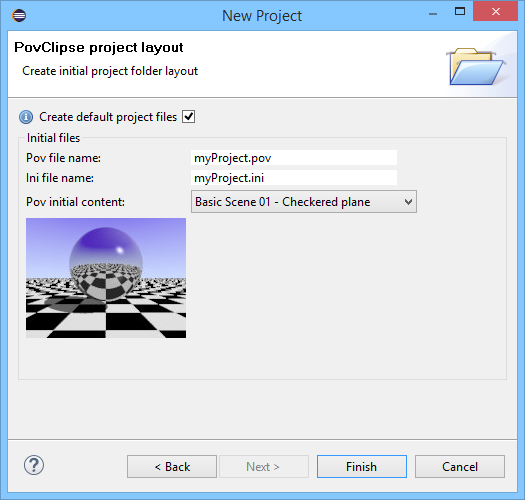The height and width of the screenshot is (500, 525).
Task: Click the PovClipse project layout heading
Action: click(99, 48)
